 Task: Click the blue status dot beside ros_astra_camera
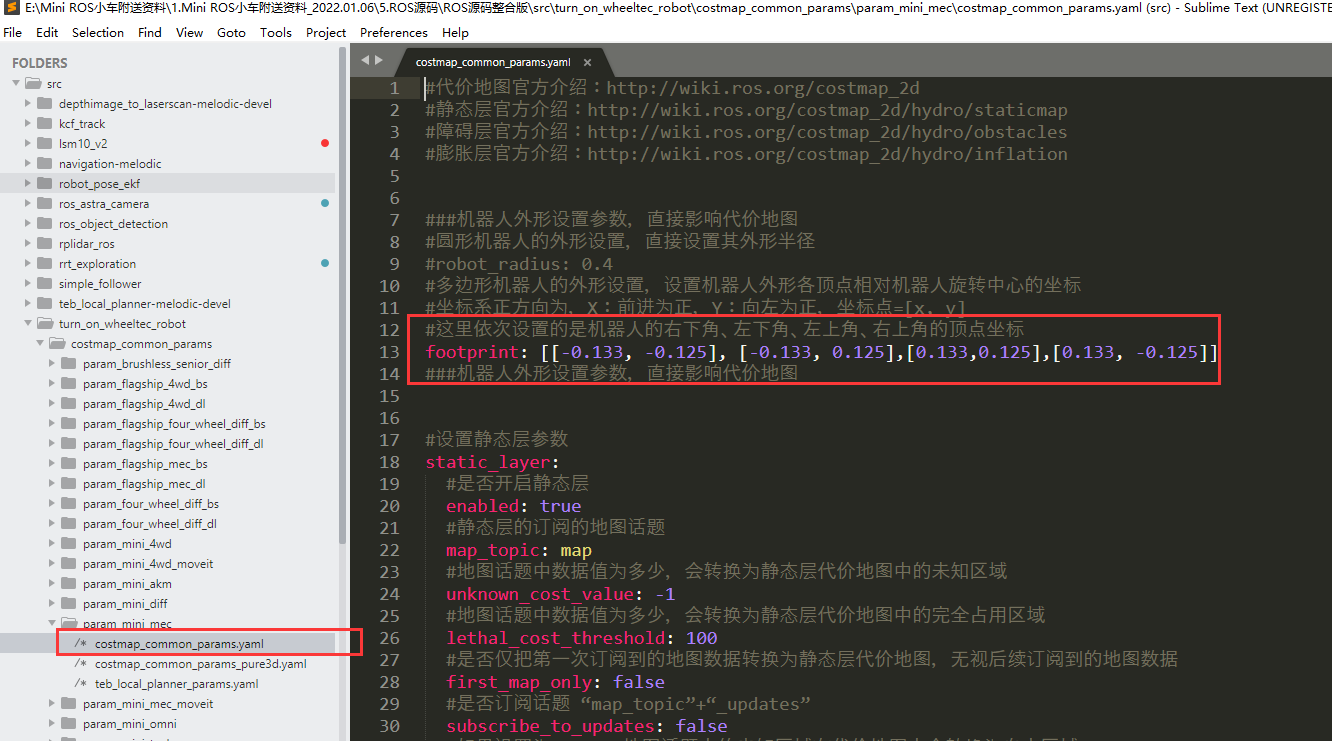point(325,204)
